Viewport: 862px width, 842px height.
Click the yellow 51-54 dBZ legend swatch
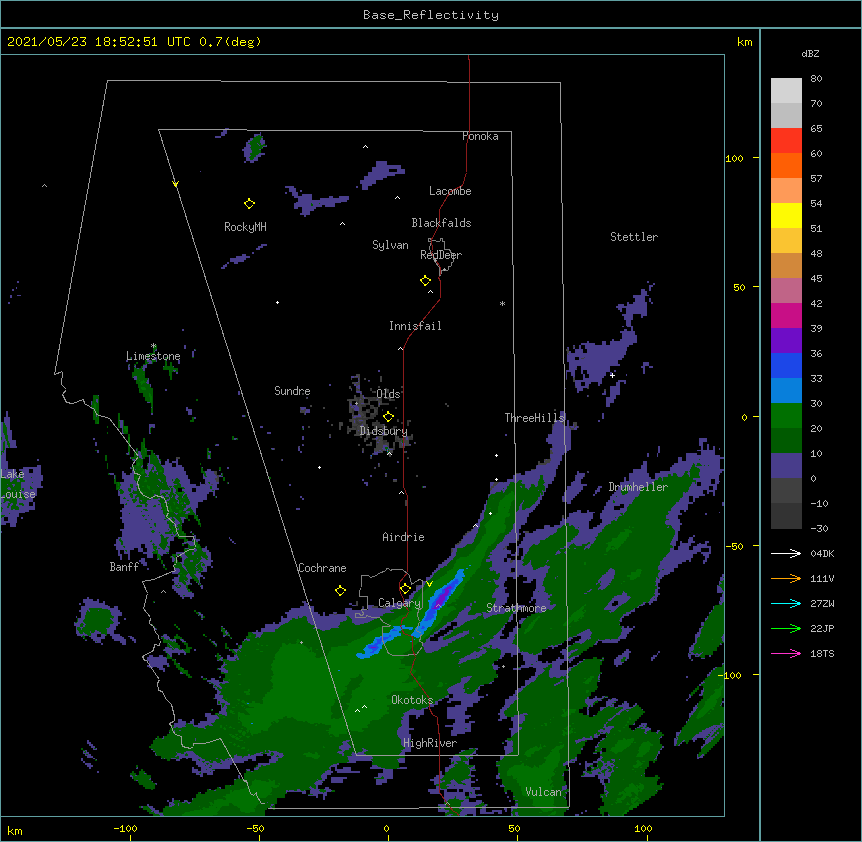pyautogui.click(x=786, y=216)
